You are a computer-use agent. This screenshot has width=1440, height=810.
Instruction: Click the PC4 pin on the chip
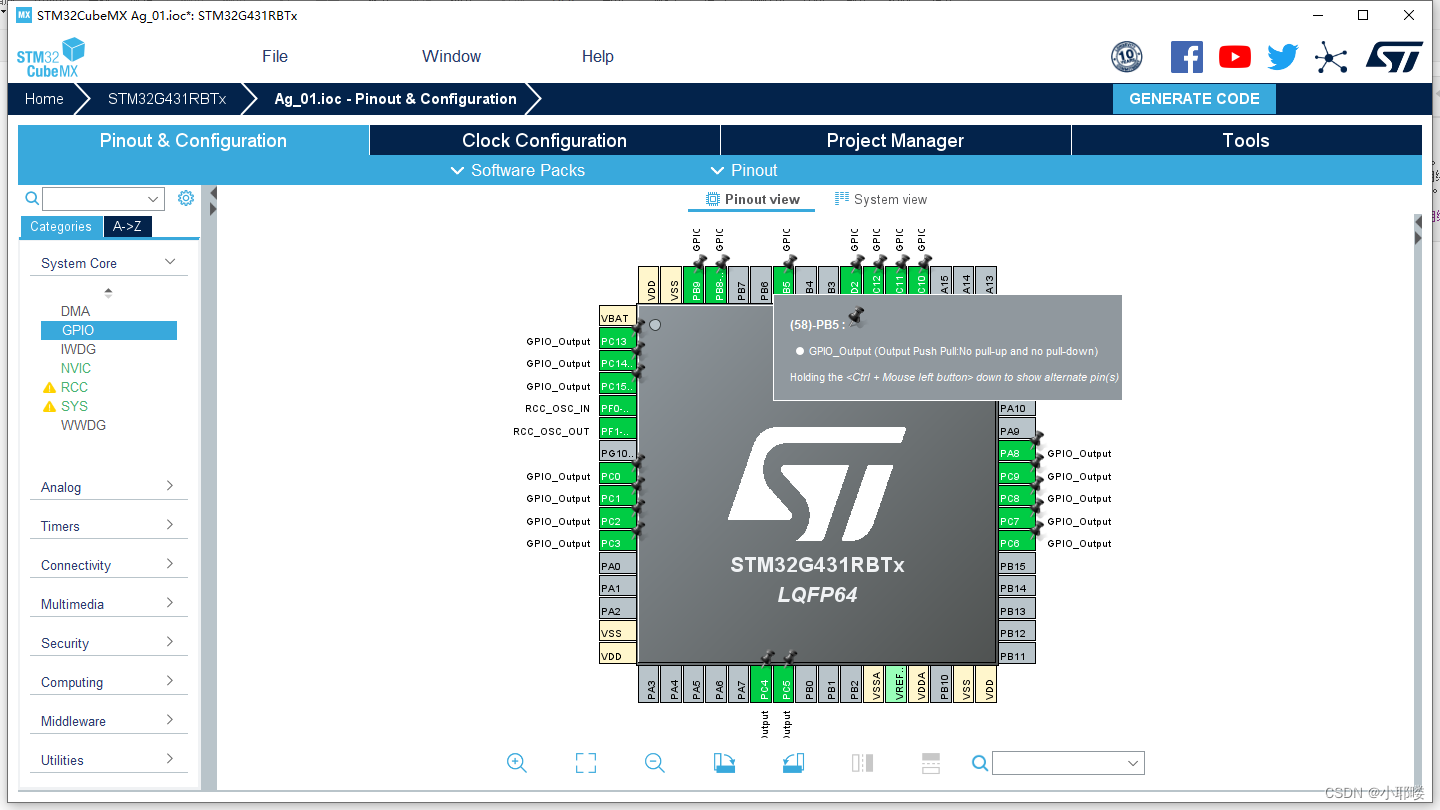tap(761, 684)
